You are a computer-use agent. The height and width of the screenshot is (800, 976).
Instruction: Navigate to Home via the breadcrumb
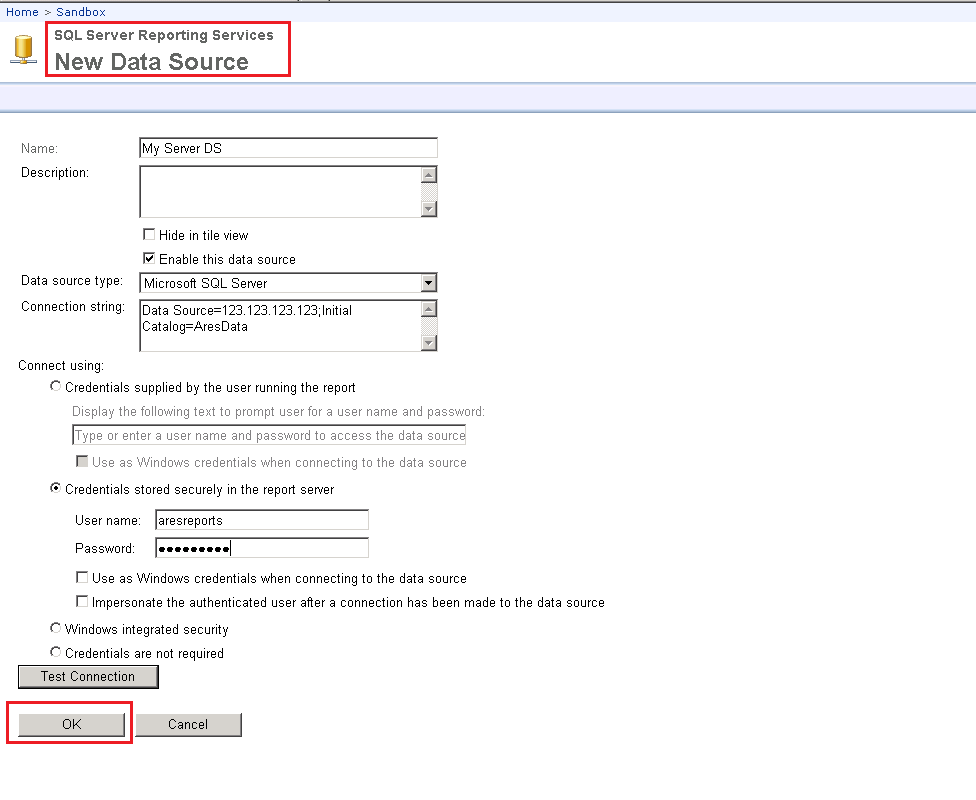click(21, 11)
